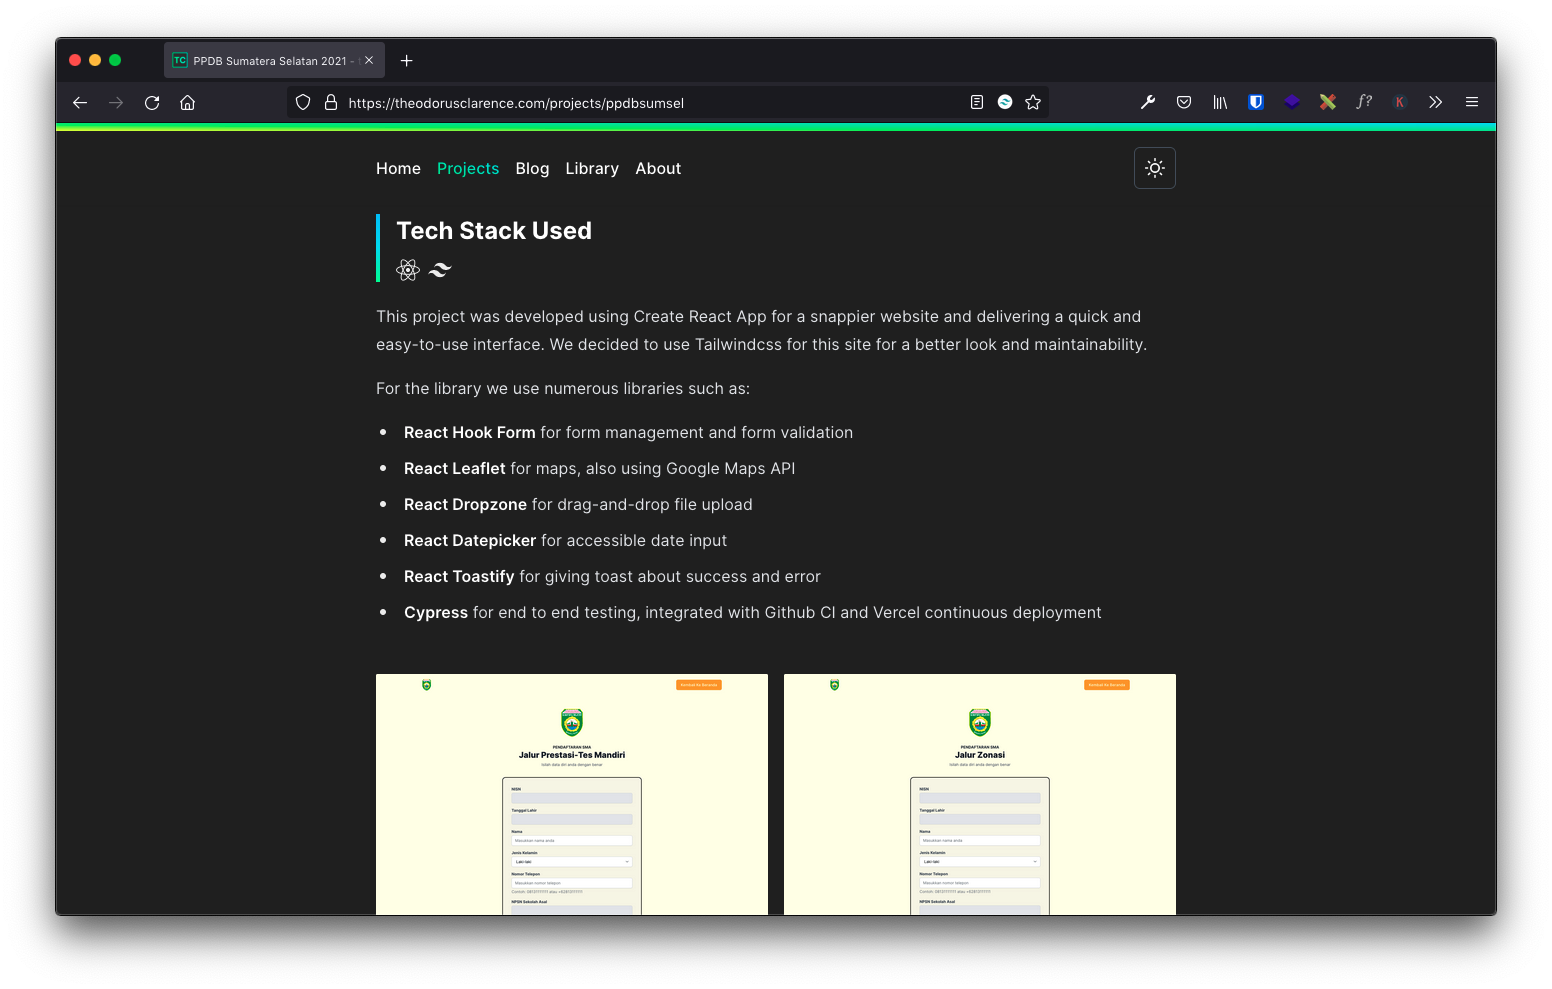Viewport: 1552px width, 989px height.
Task: Save page to Pocket
Action: point(1184,102)
